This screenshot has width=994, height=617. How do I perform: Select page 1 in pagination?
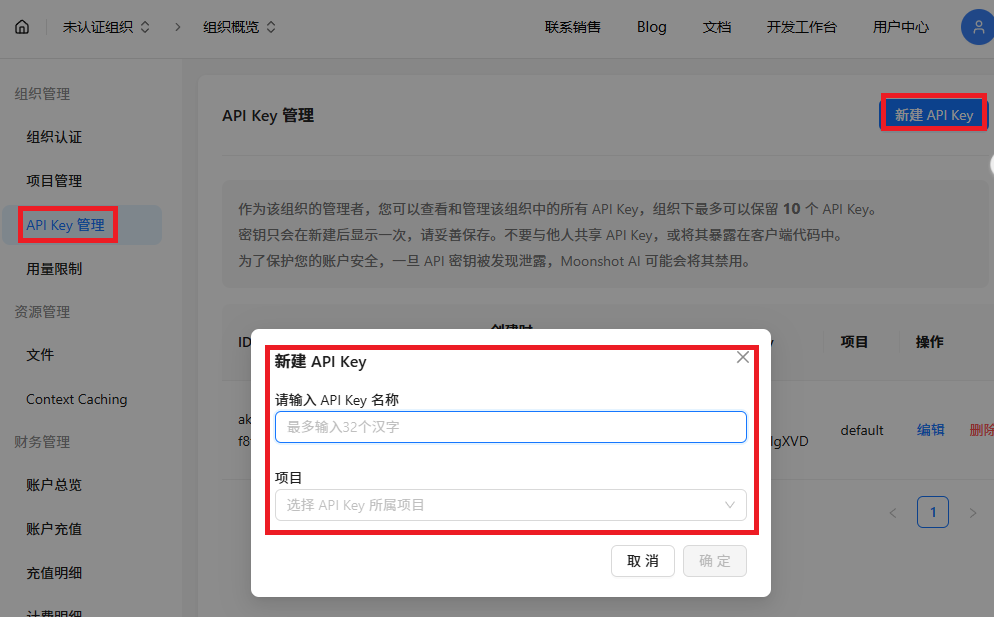(933, 512)
